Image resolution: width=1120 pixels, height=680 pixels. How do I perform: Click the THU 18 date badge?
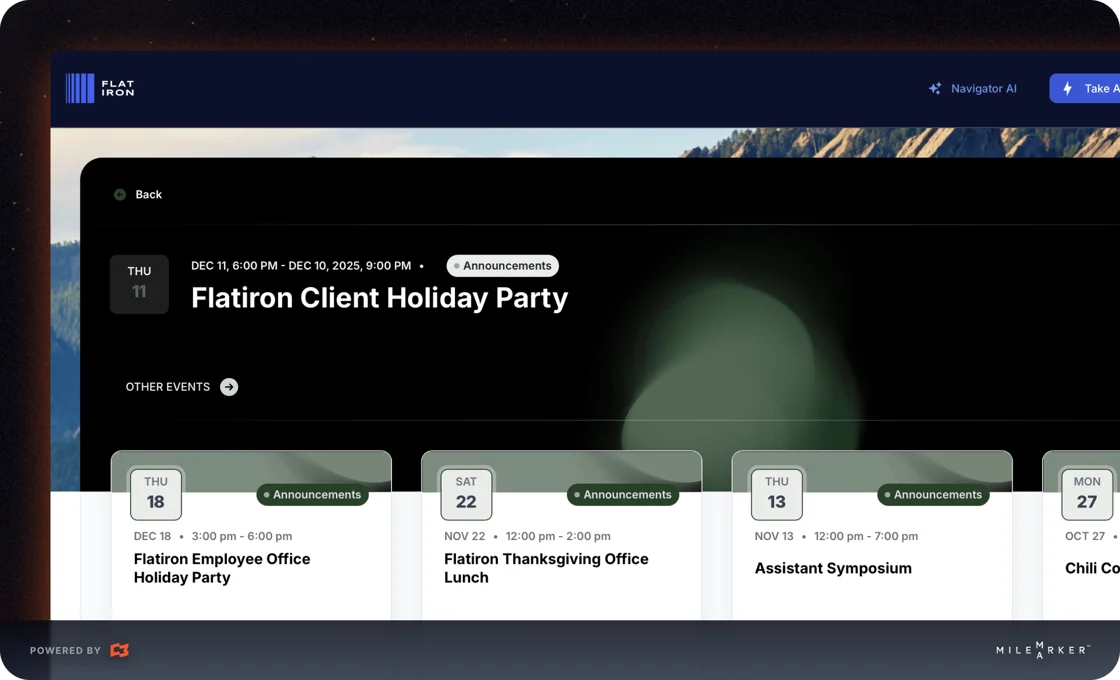pos(156,494)
